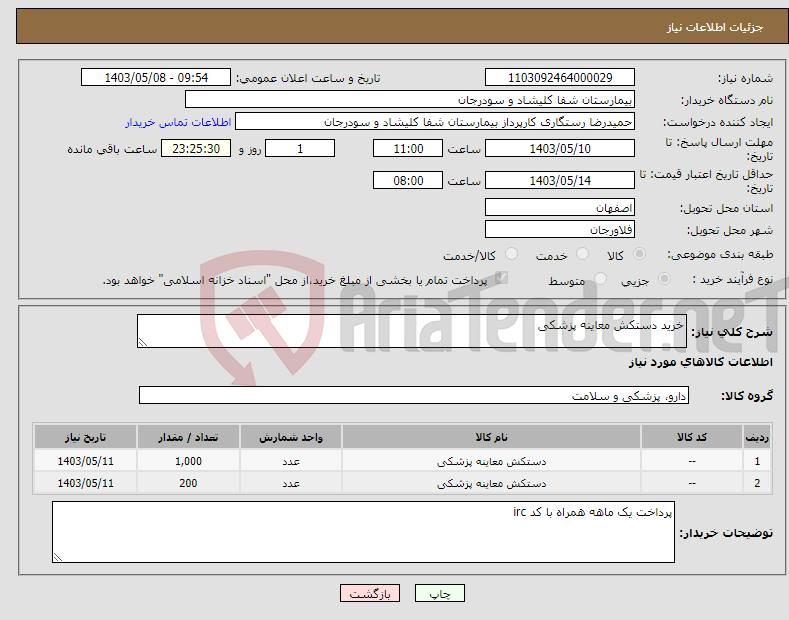Select the کالا radio button
The image size is (789, 620).
(639, 254)
